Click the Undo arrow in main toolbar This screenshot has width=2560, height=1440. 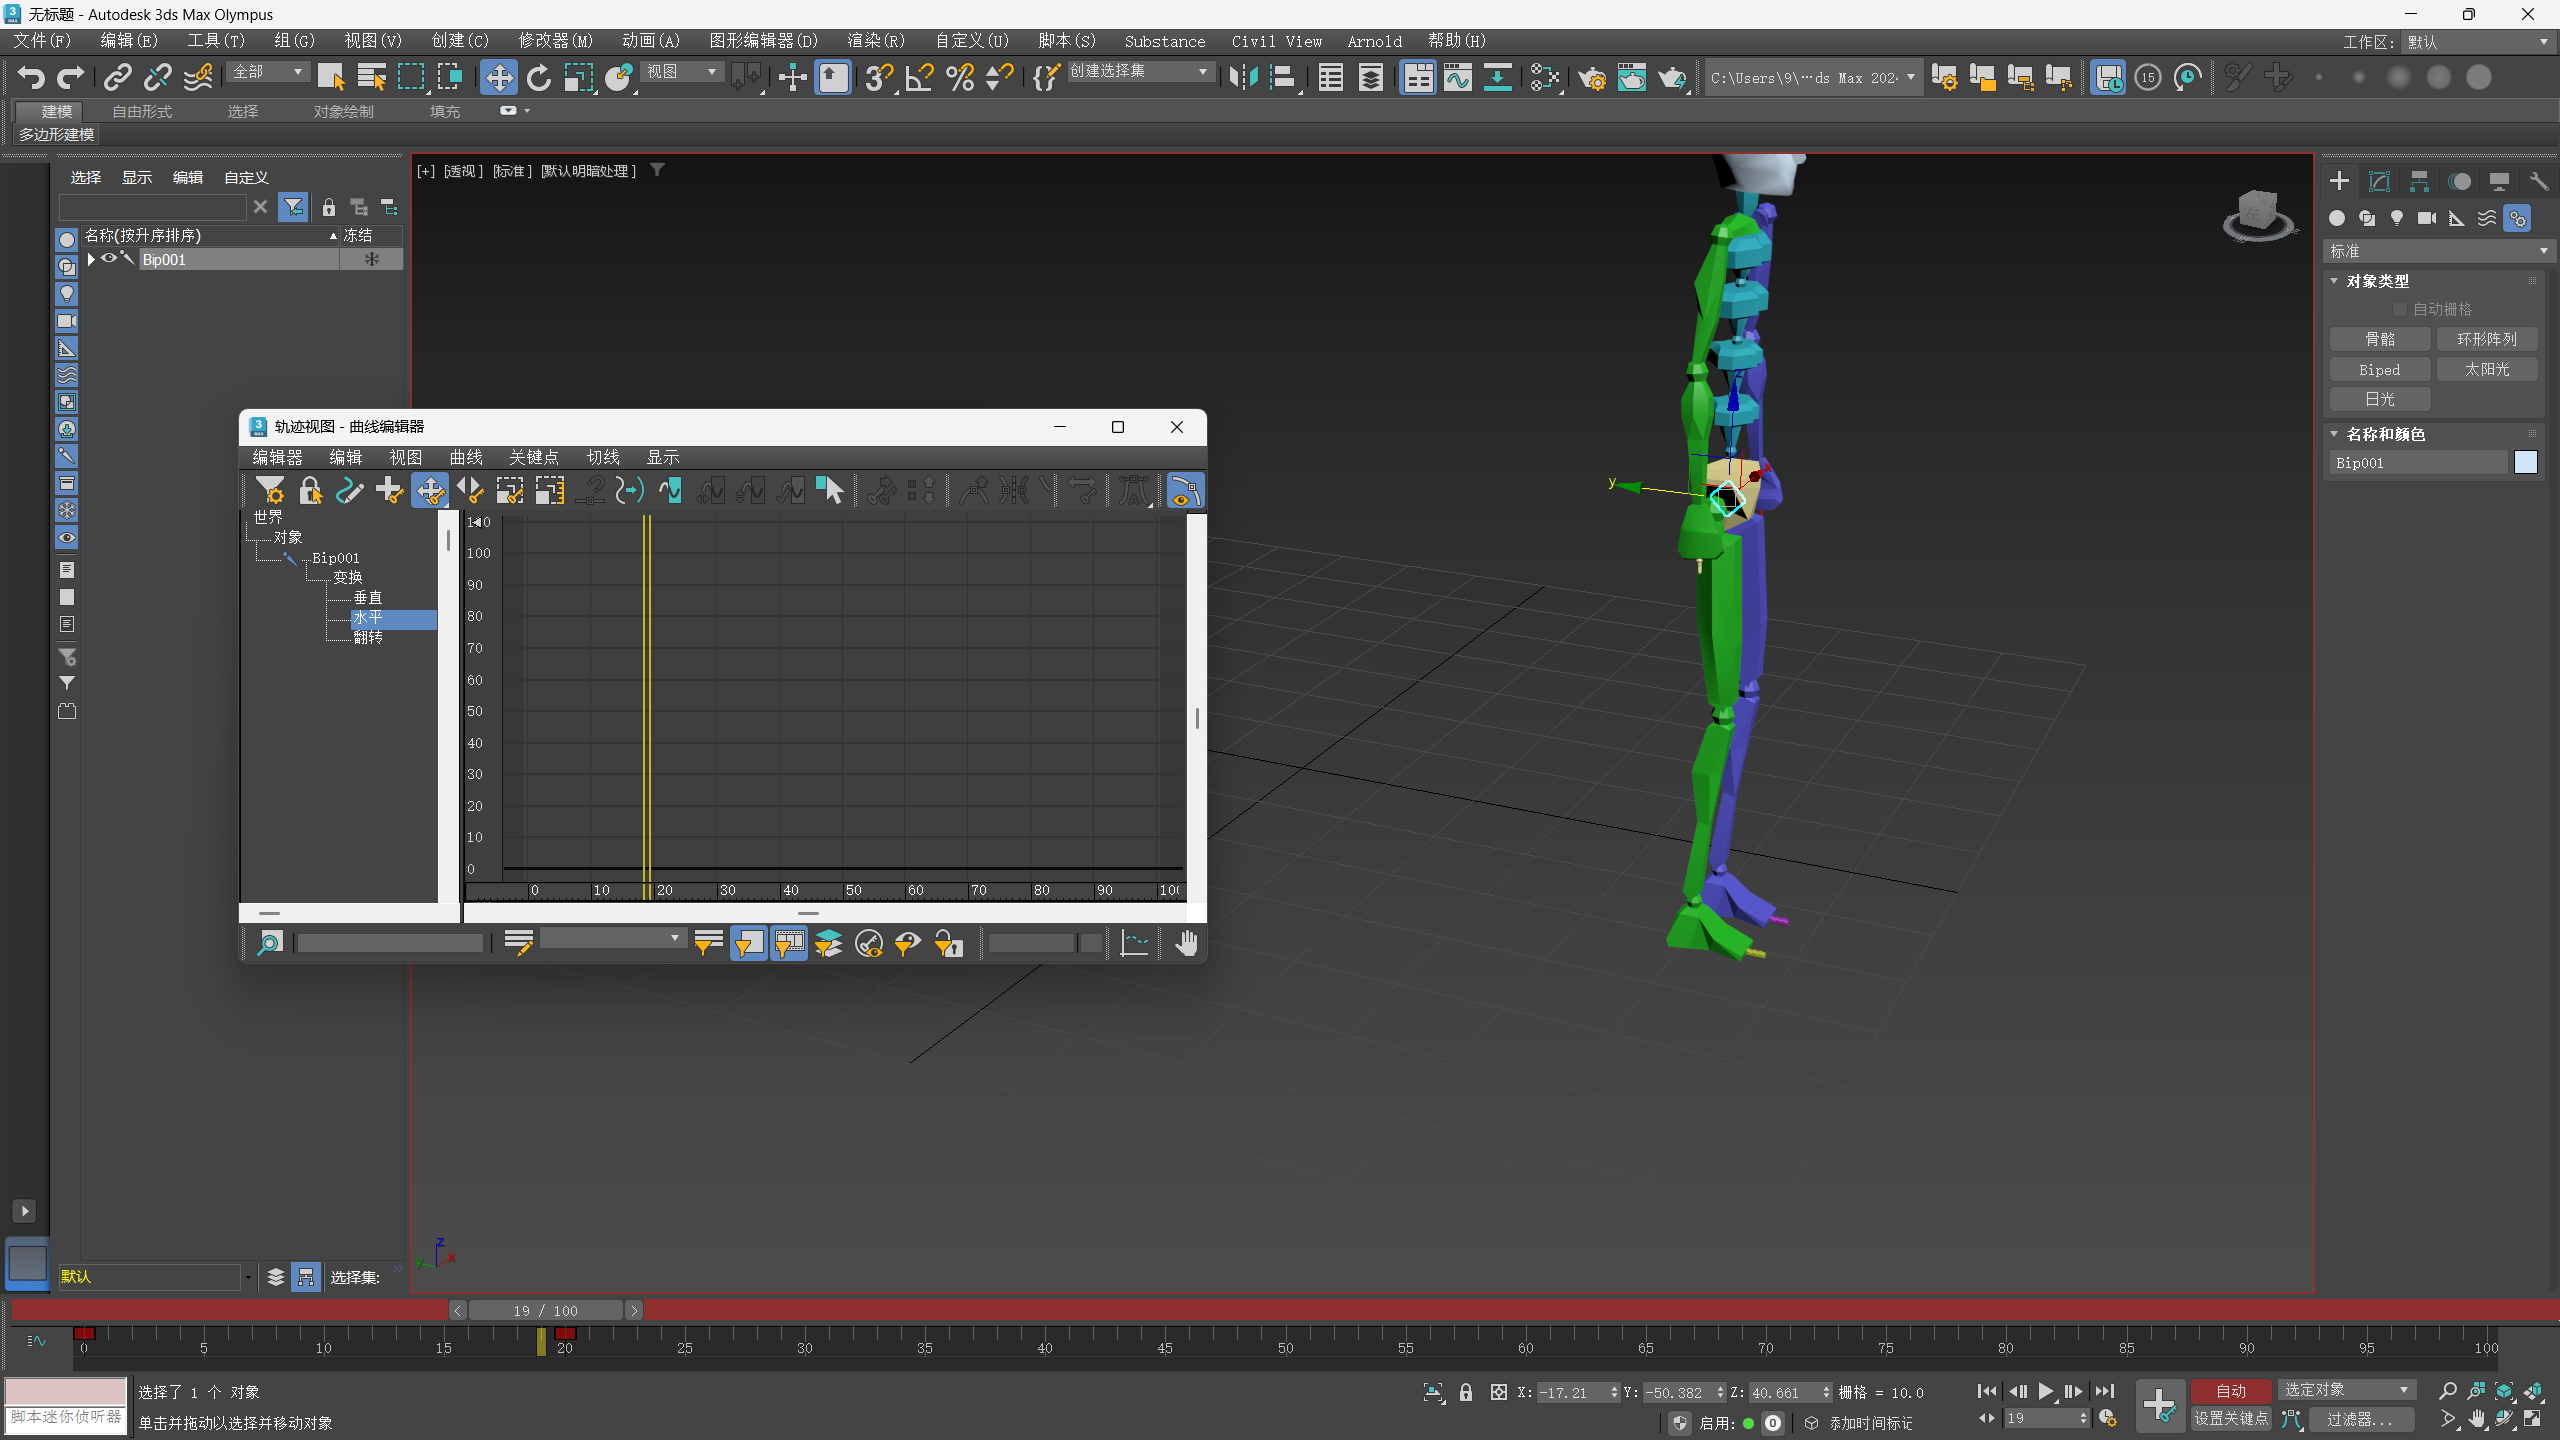pos(31,77)
